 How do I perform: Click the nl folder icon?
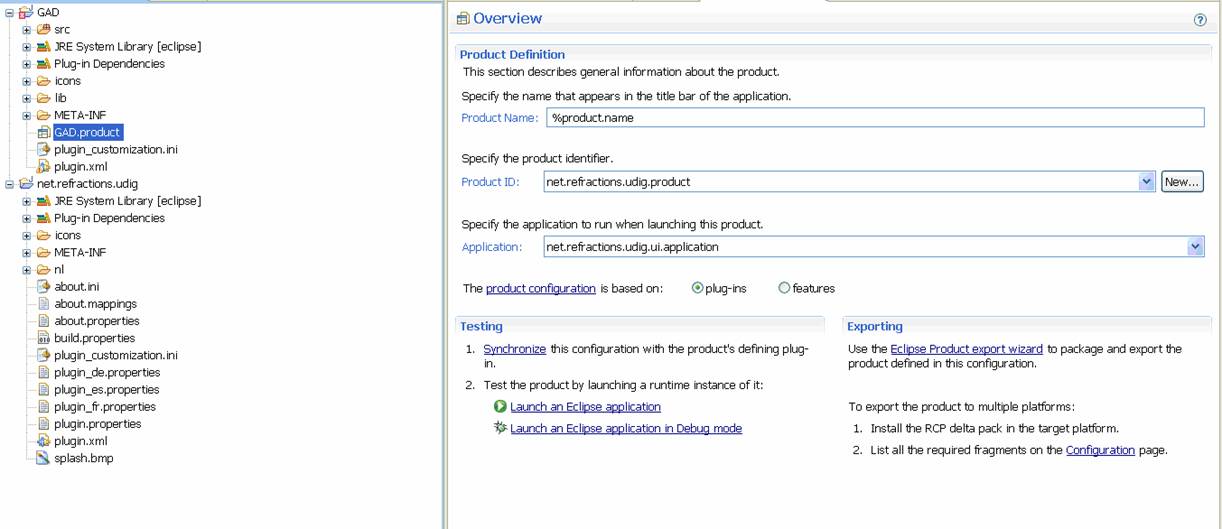[x=44, y=269]
